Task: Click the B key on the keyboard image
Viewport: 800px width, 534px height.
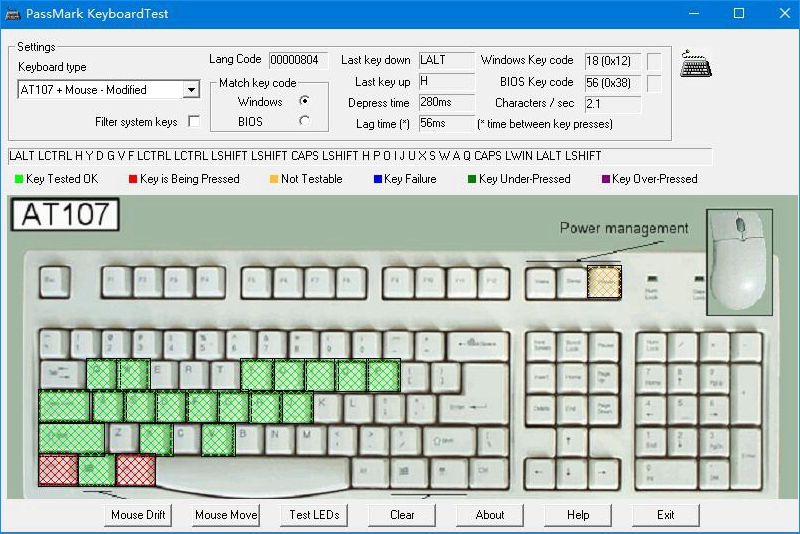Action: pos(248,439)
